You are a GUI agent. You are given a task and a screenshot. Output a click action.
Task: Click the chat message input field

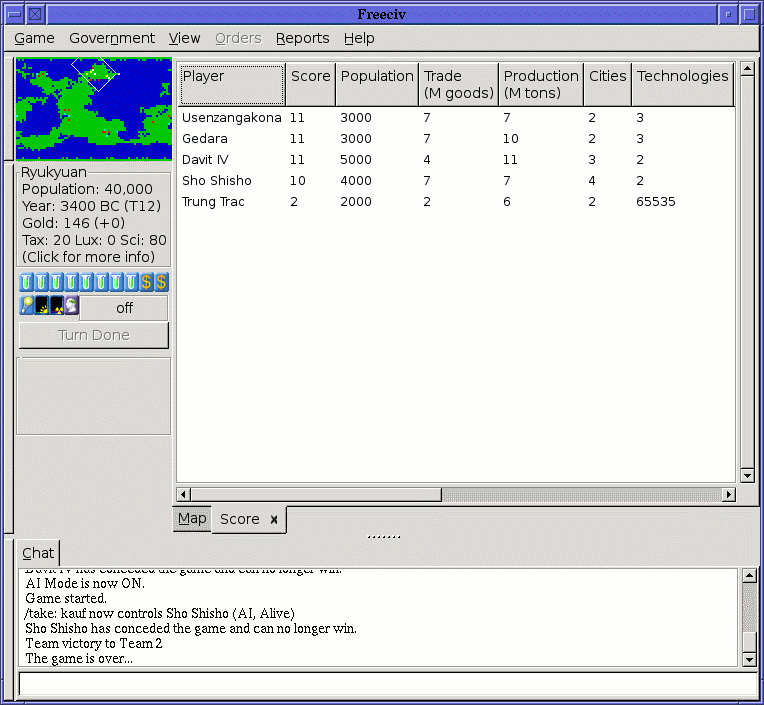pos(387,684)
